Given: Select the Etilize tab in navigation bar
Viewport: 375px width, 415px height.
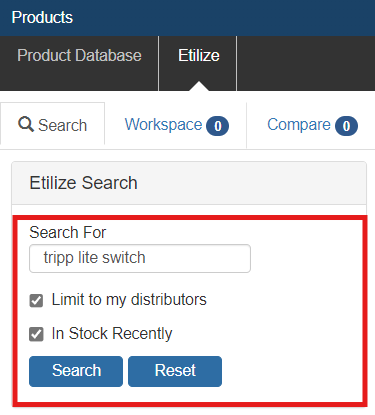Looking at the screenshot, I should [199, 55].
